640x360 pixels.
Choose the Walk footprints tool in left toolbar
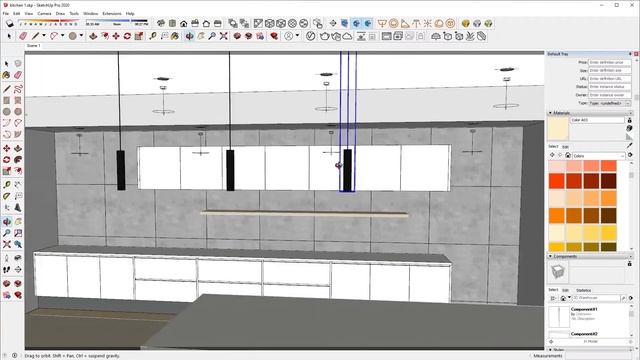point(7,270)
